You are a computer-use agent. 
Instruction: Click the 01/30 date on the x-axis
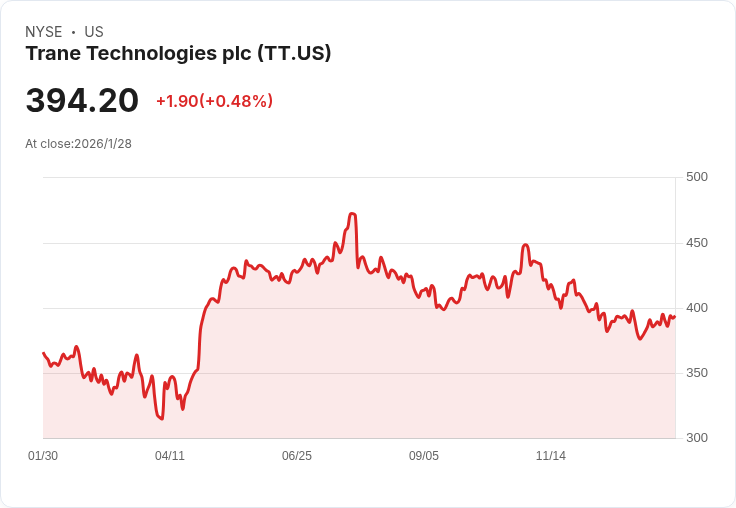point(43,456)
